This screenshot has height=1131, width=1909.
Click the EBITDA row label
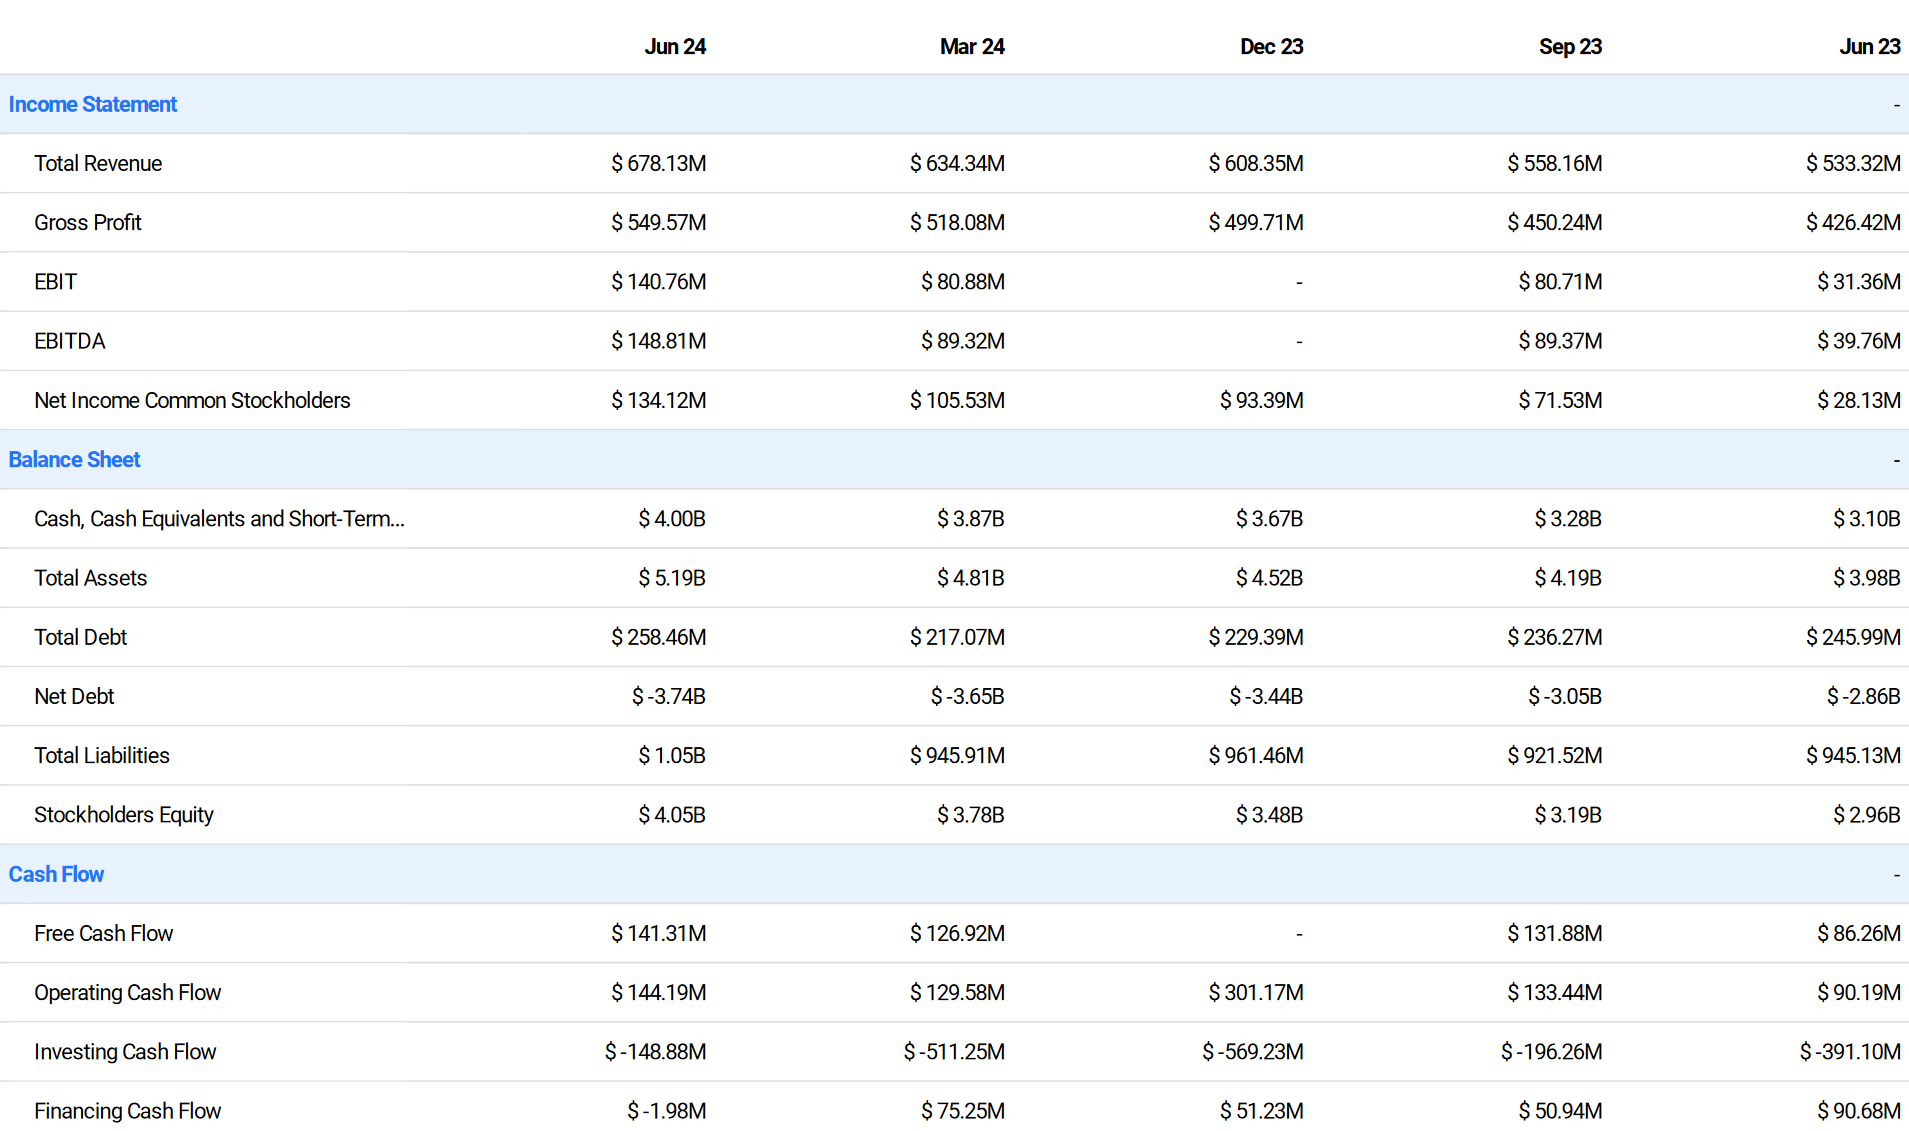[x=69, y=341]
